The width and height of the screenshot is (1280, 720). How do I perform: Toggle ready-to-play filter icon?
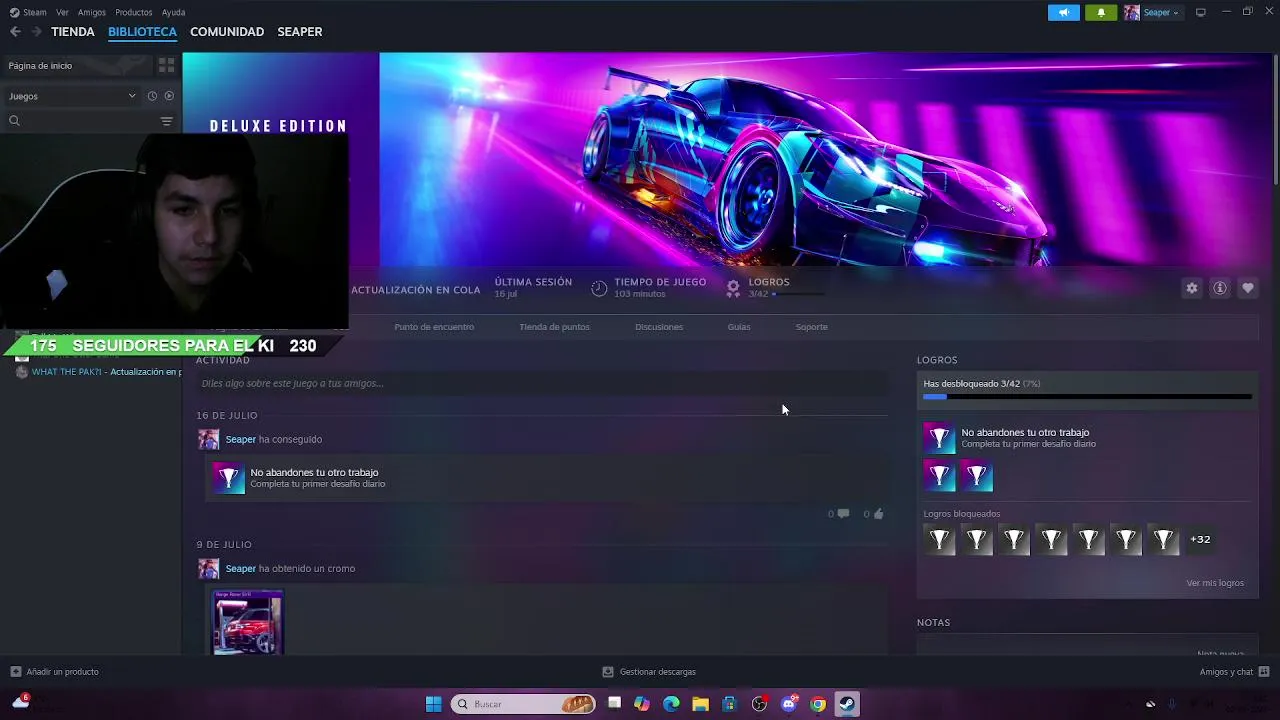coord(169,96)
